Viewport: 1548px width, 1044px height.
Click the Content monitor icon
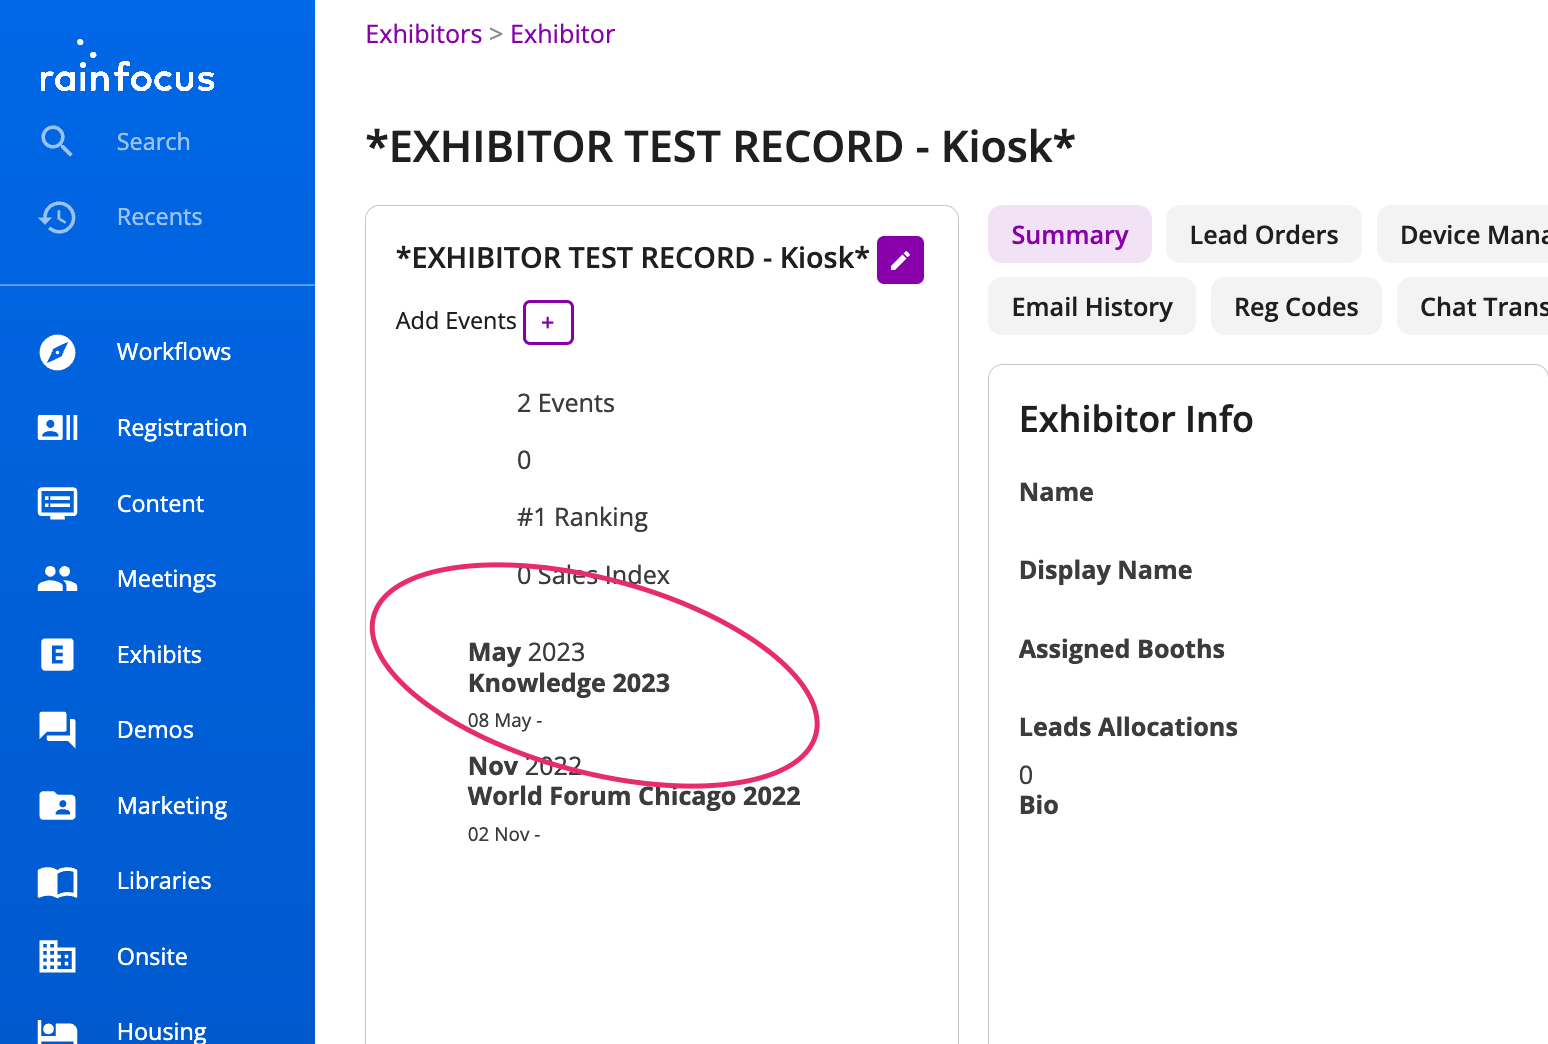(x=57, y=503)
